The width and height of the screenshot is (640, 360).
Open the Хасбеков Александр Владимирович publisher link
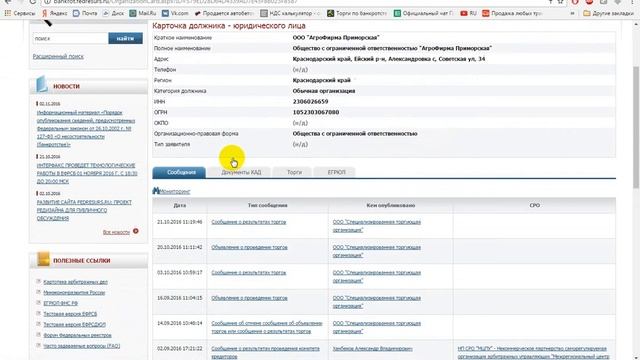372,349
